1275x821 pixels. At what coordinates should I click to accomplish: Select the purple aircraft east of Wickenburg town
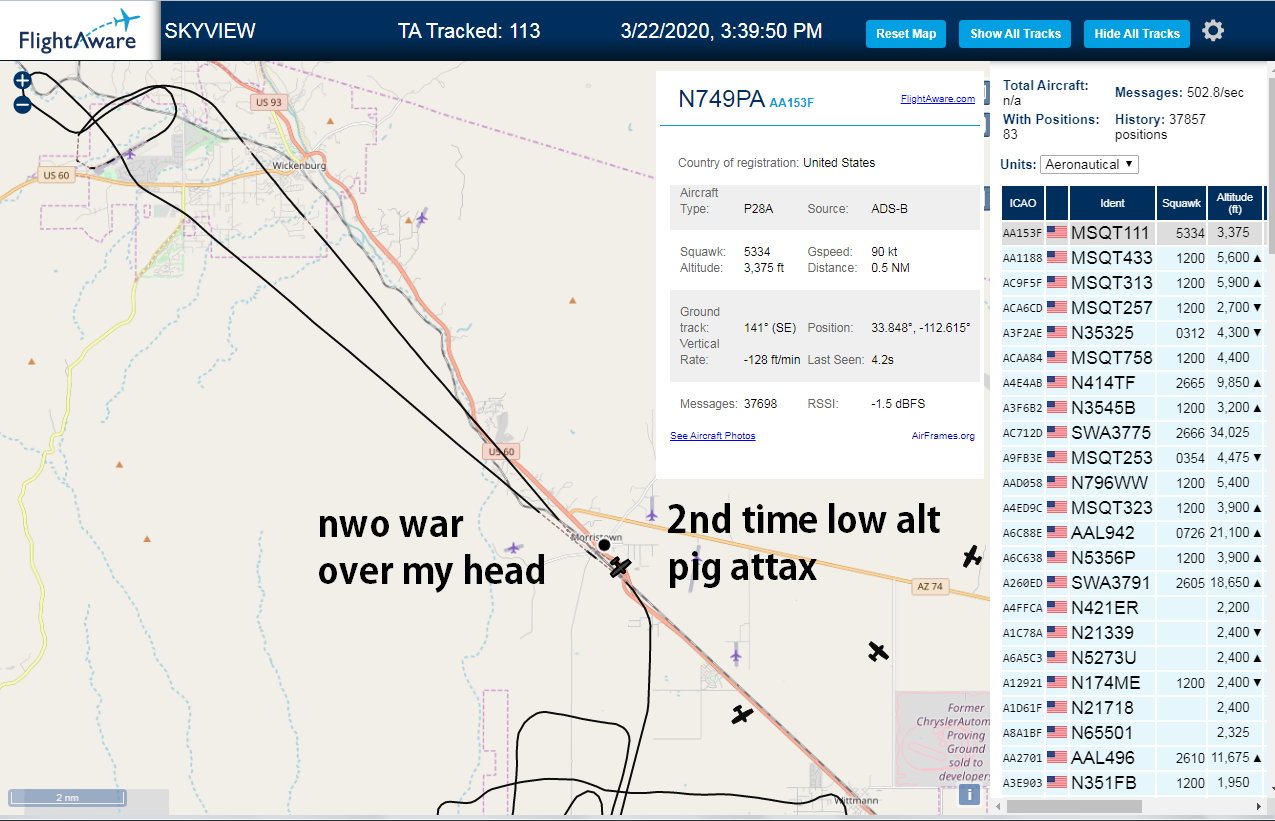coord(422,216)
